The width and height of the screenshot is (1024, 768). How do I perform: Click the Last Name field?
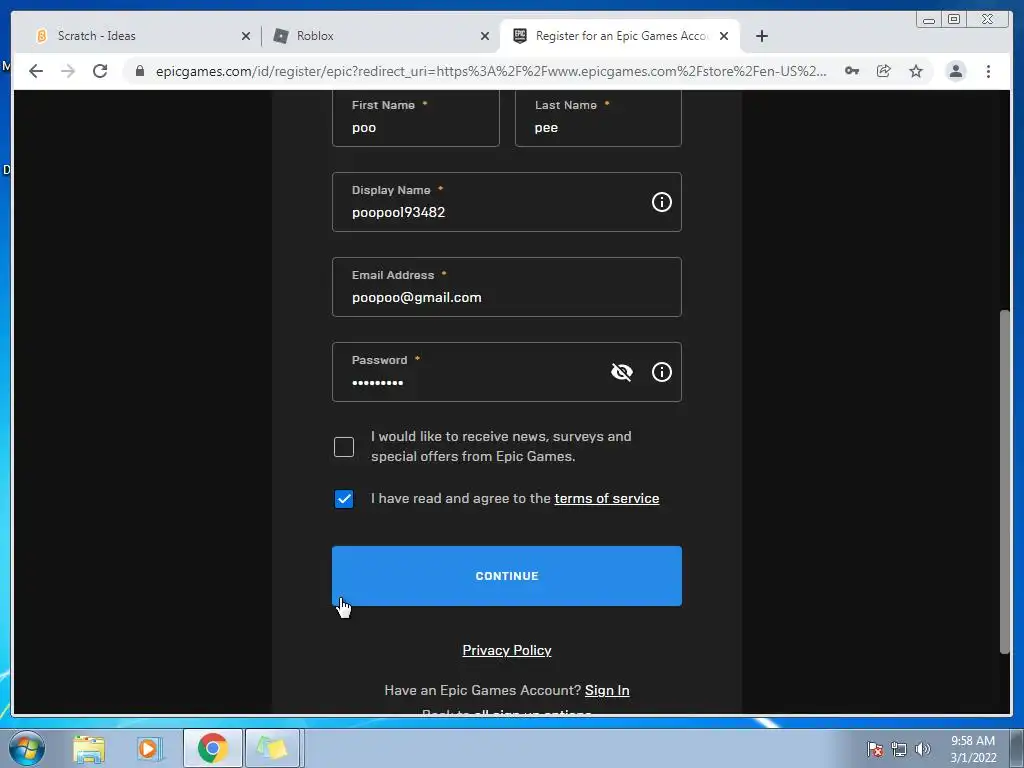tap(598, 118)
